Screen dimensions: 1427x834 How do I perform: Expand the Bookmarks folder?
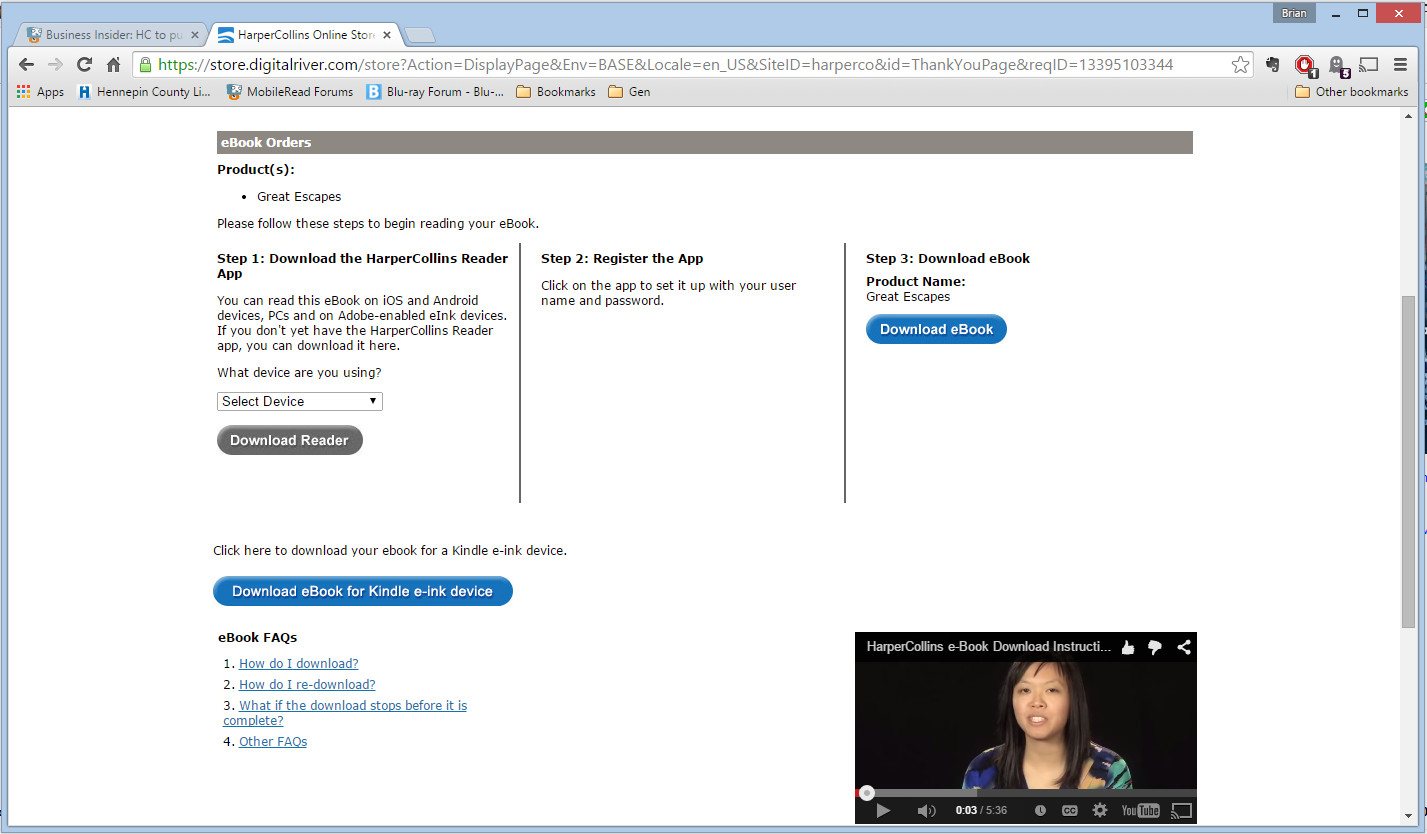click(555, 92)
